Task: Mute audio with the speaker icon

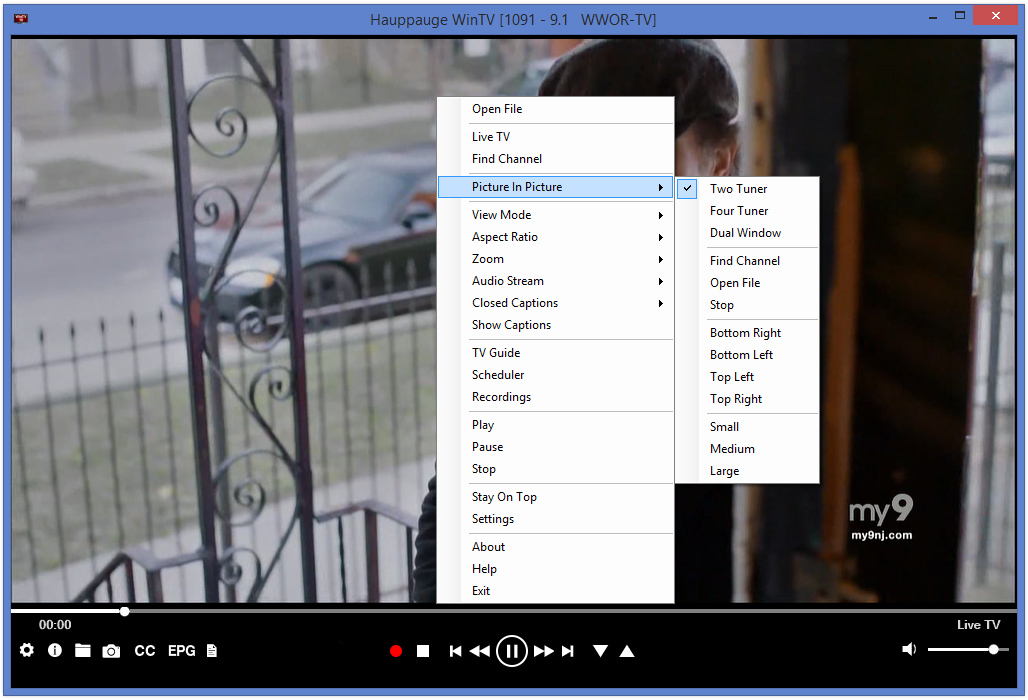Action: click(x=908, y=649)
